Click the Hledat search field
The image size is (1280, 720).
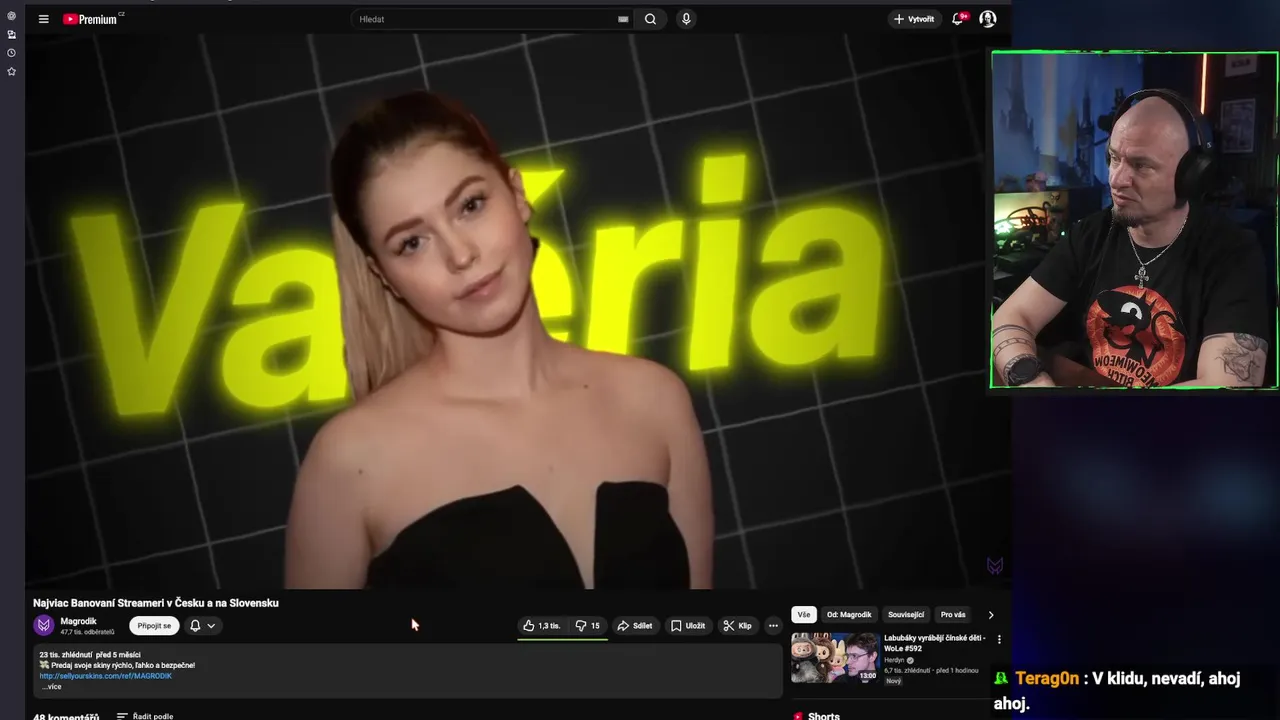click(x=486, y=19)
